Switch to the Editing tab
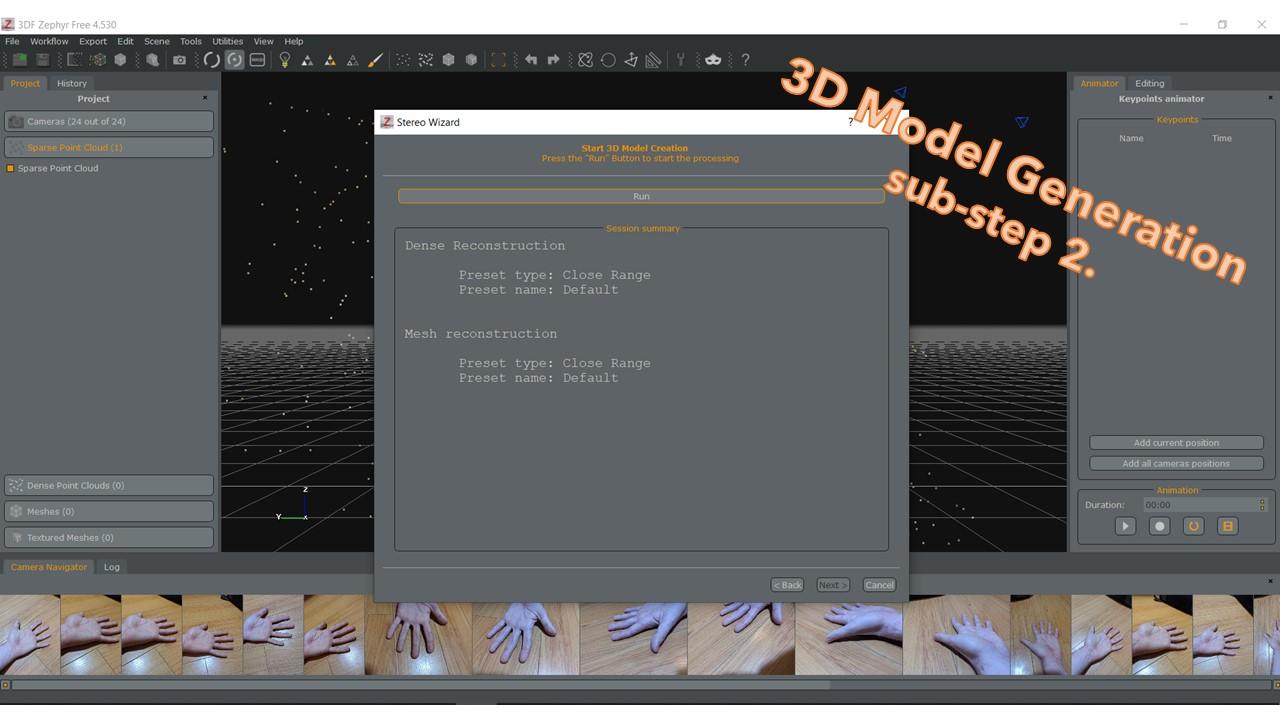Image resolution: width=1280 pixels, height=720 pixels. [x=1149, y=83]
